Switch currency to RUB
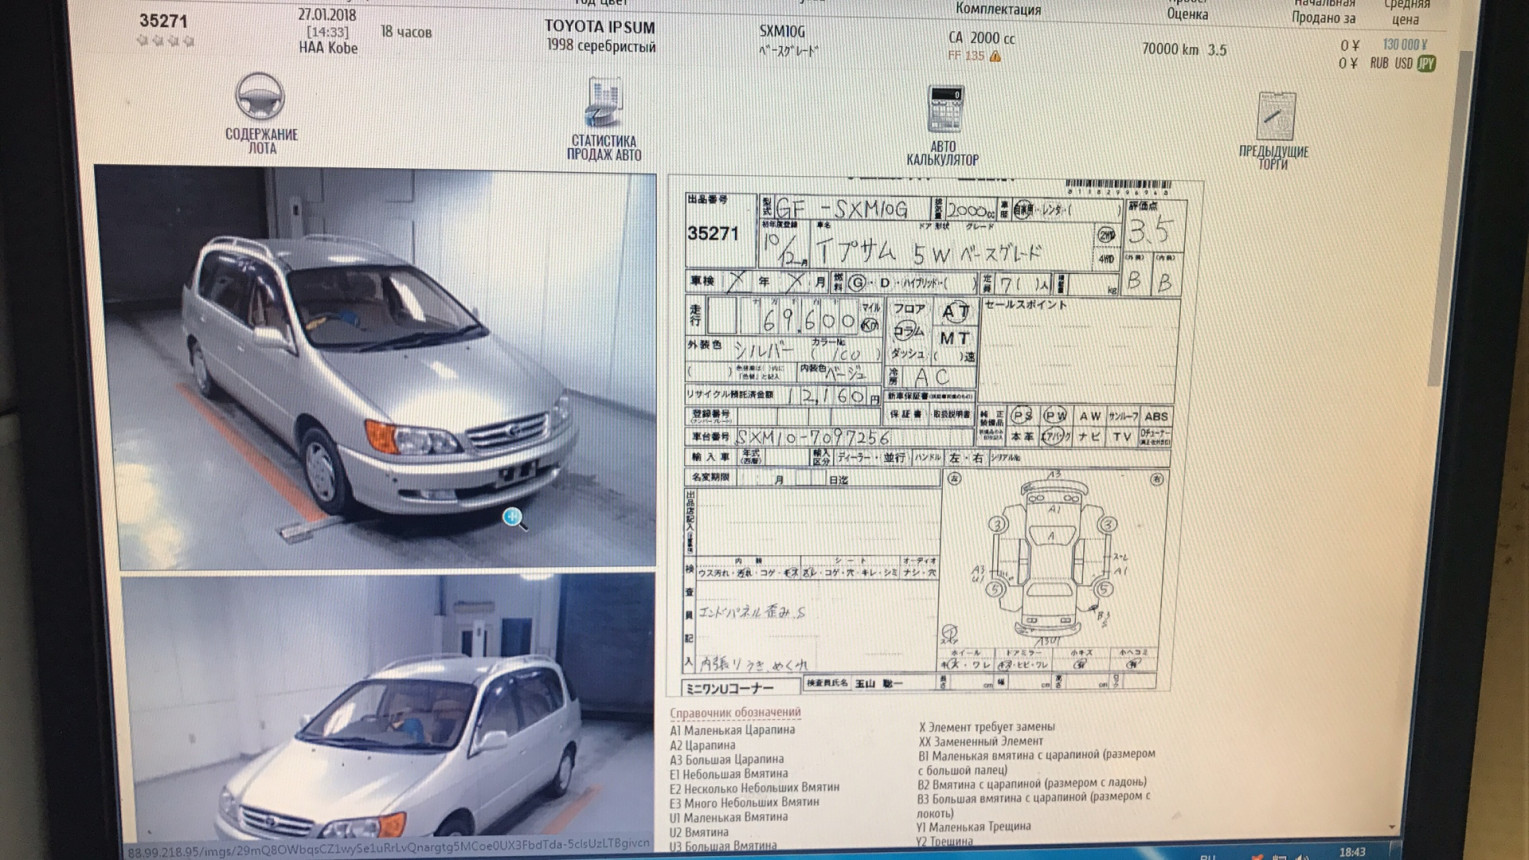Screen dimensions: 1529x860 pos(1379,64)
